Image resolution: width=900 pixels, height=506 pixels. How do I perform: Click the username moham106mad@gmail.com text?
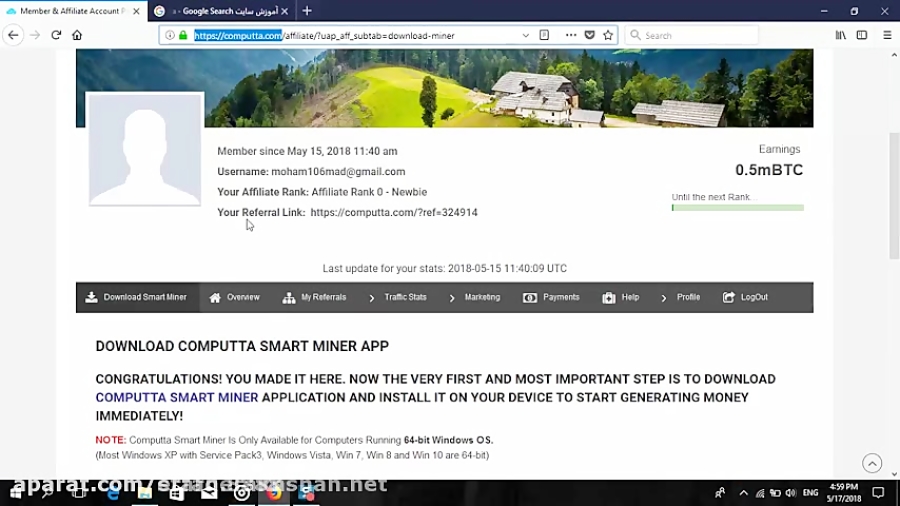[338, 172]
